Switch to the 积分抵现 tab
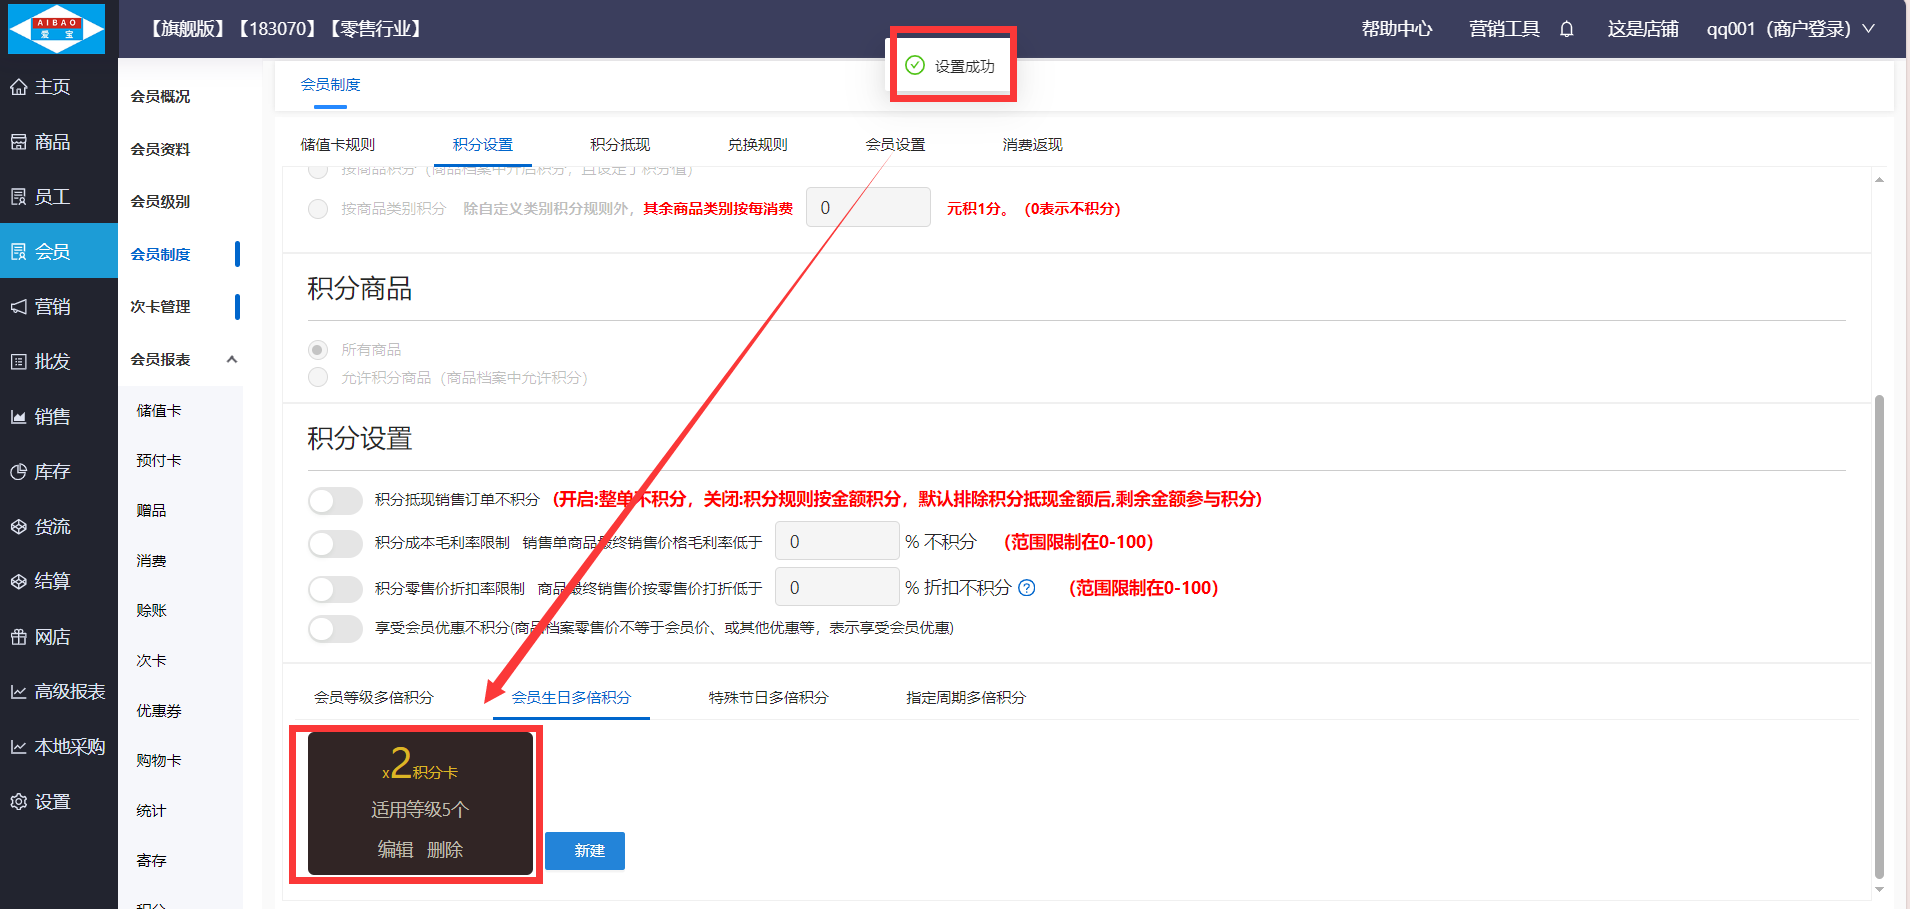 click(x=620, y=145)
